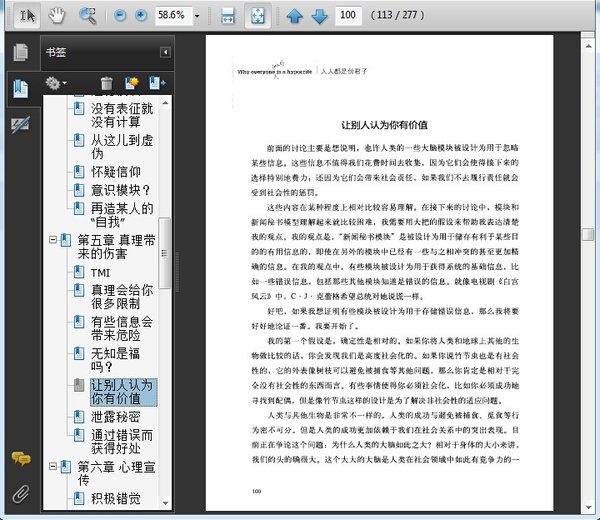Jump to bookmark 没有表征就没有计算
600x520 pixels.
[x=122, y=115]
